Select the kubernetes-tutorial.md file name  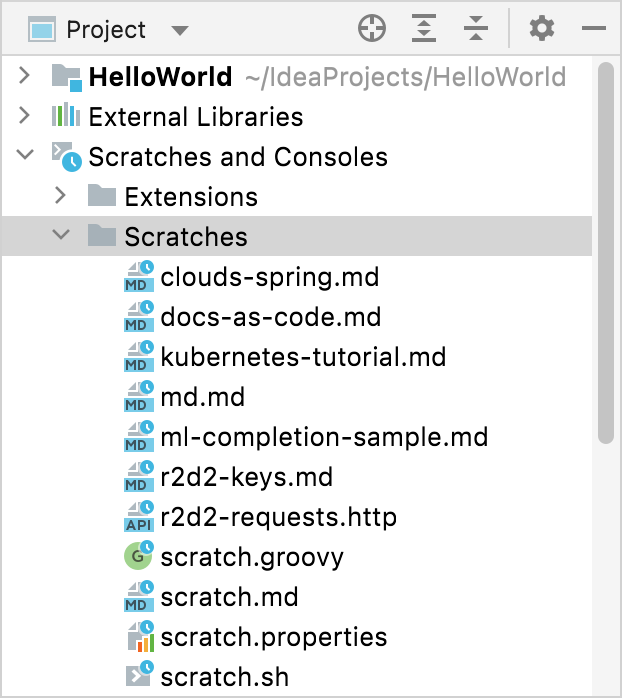click(303, 357)
